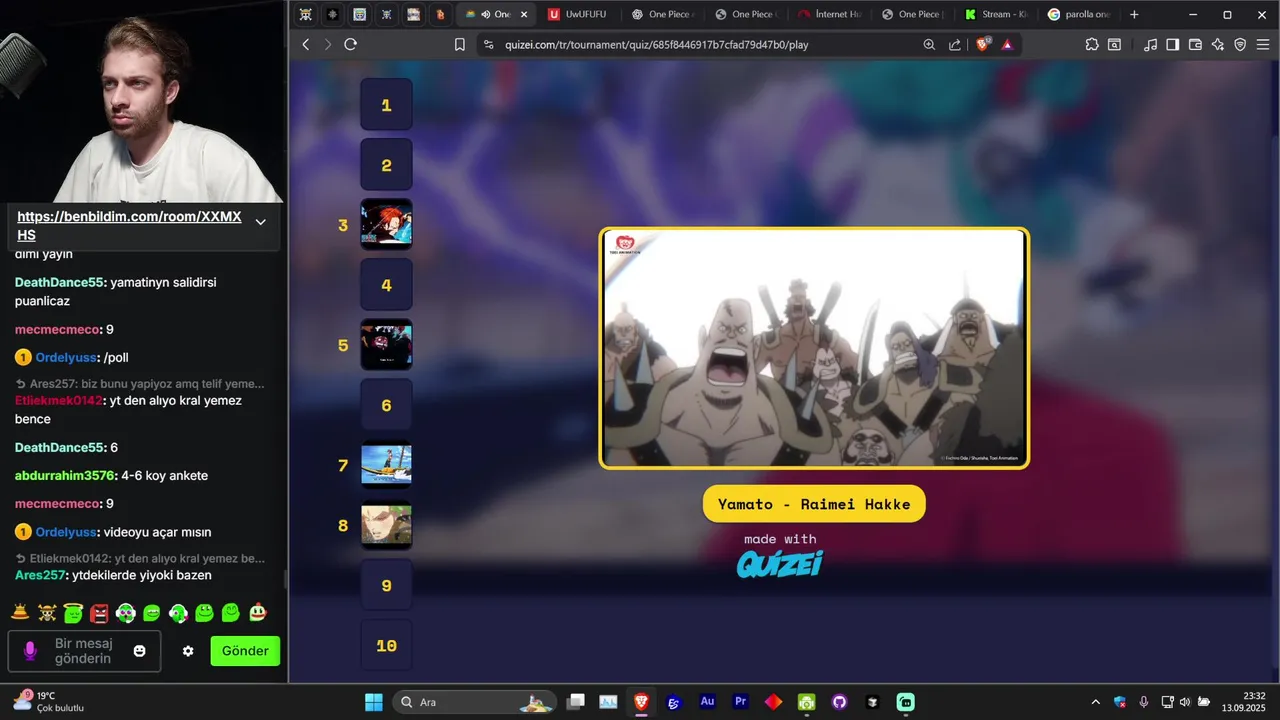The height and width of the screenshot is (720, 1280).
Task: Select round 4 in the quiz list
Action: [x=386, y=285]
